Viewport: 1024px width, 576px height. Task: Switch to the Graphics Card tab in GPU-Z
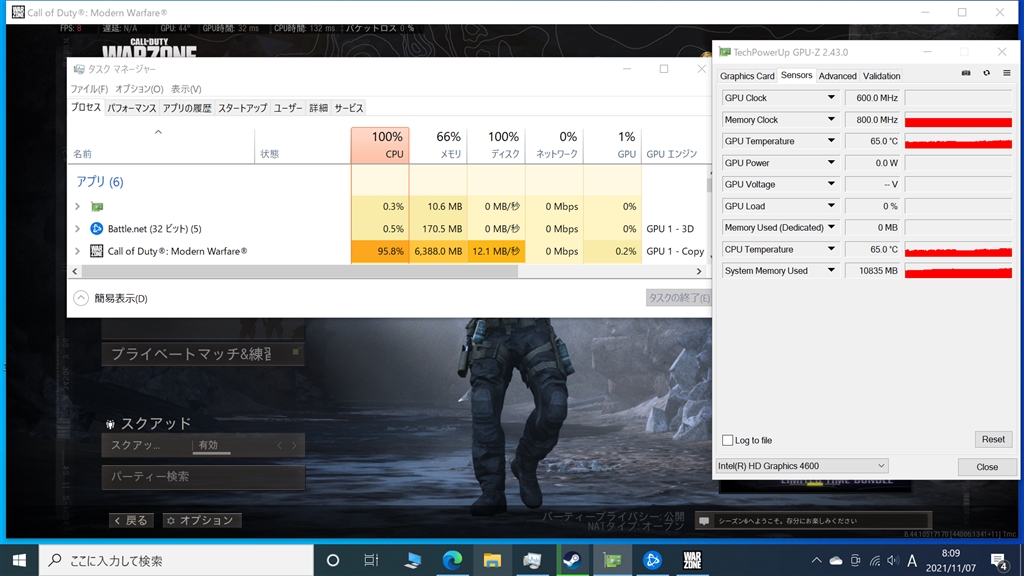tap(747, 76)
